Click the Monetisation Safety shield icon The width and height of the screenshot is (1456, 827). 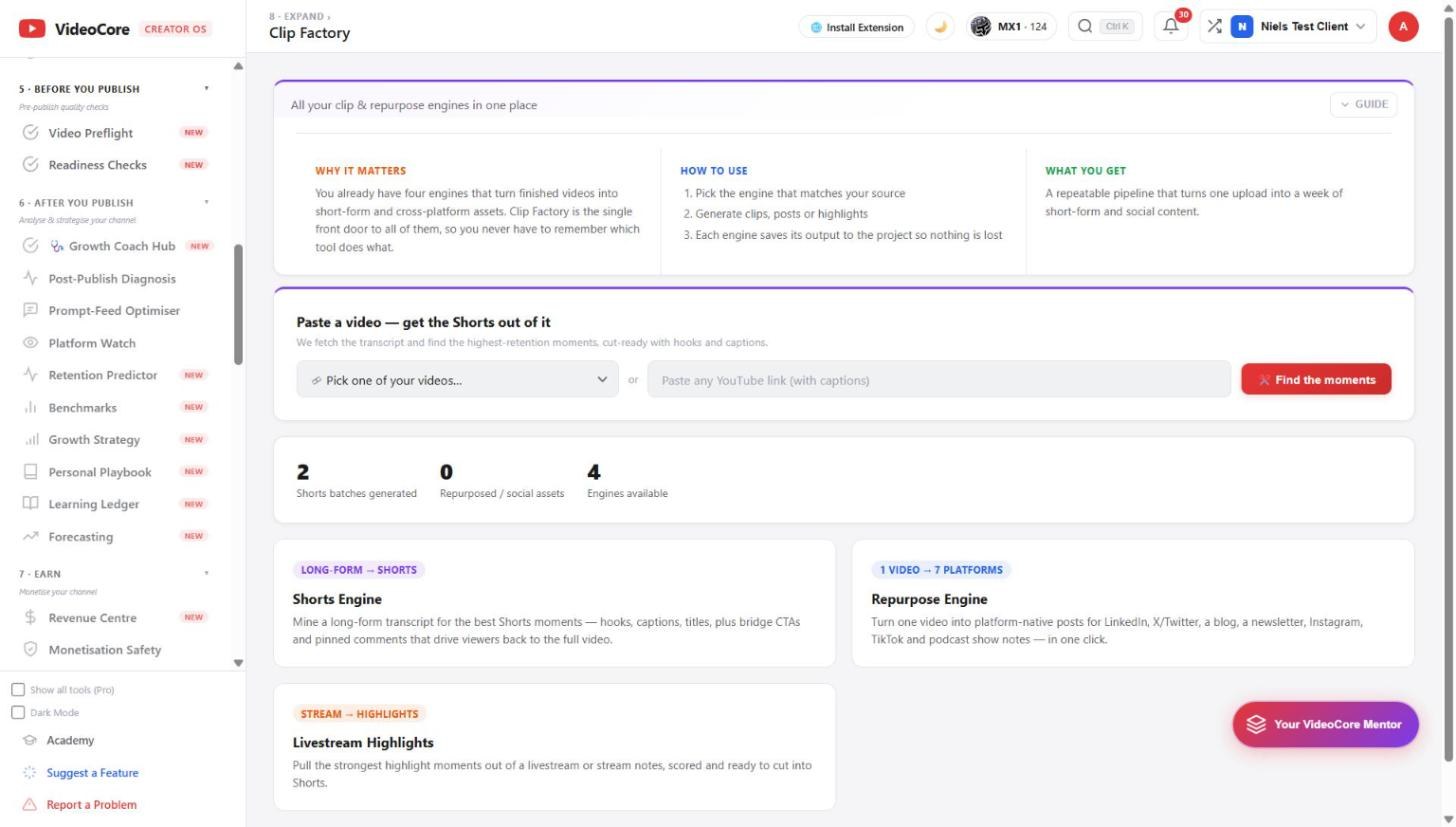pos(31,650)
